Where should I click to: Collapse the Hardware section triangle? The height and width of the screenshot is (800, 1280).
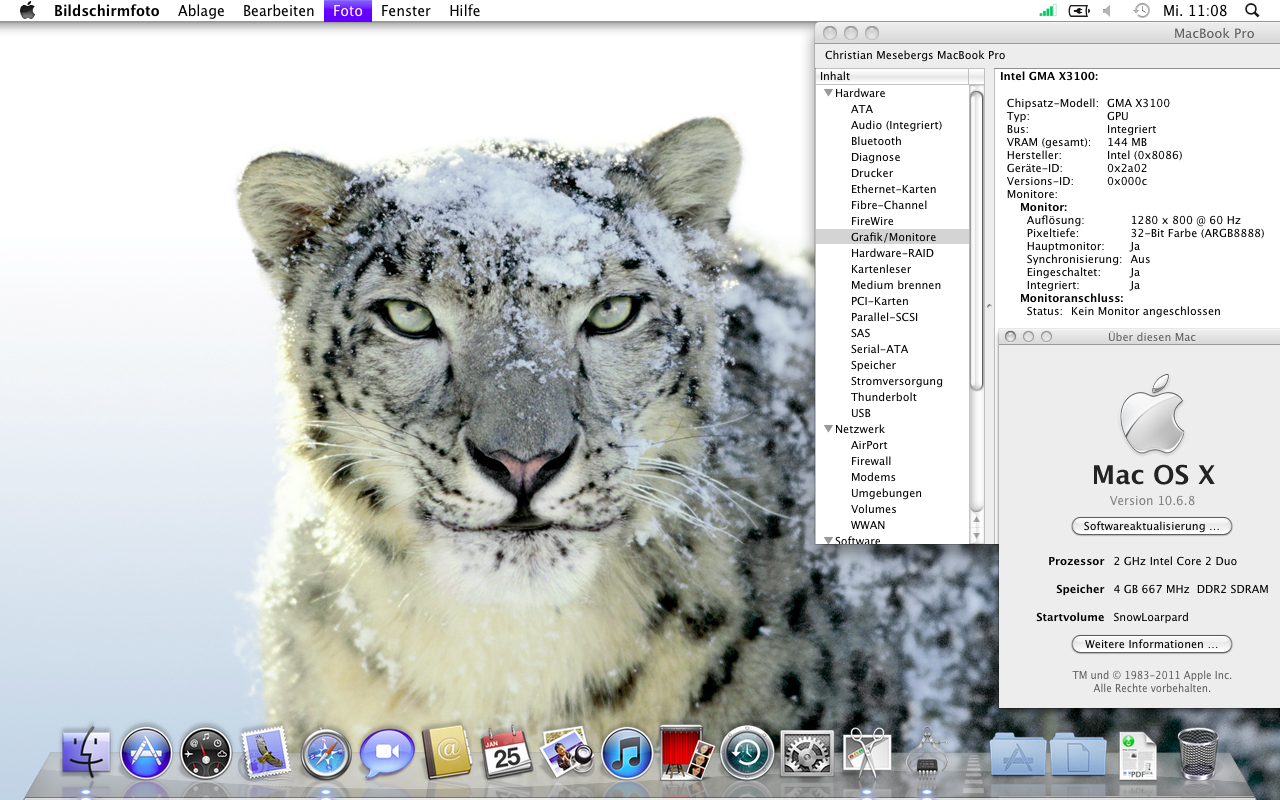coord(828,93)
